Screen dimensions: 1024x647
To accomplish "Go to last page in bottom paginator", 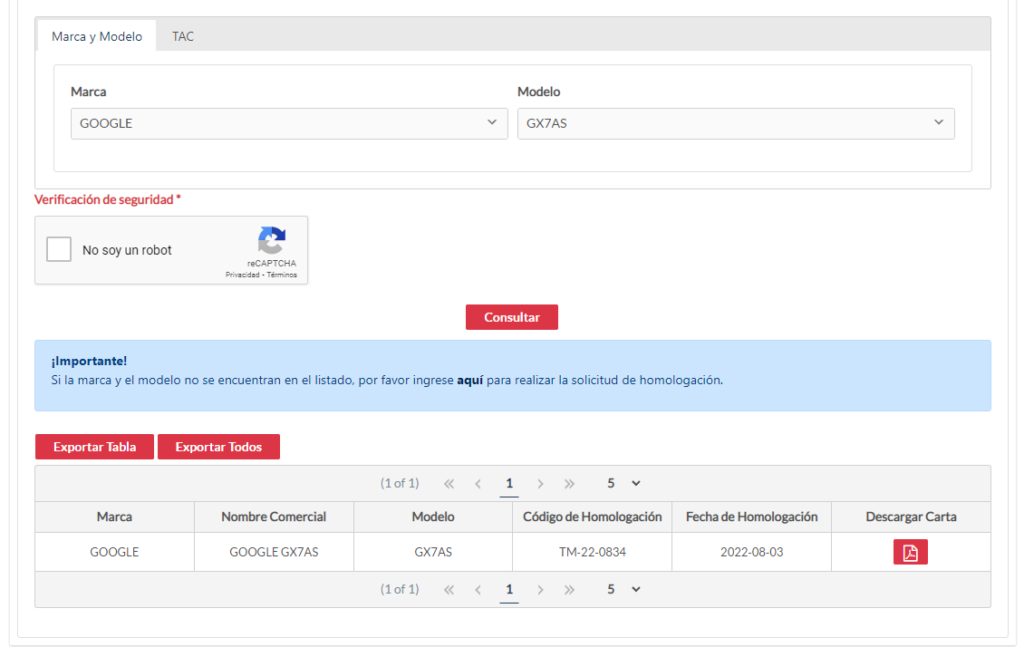I will 569,590.
